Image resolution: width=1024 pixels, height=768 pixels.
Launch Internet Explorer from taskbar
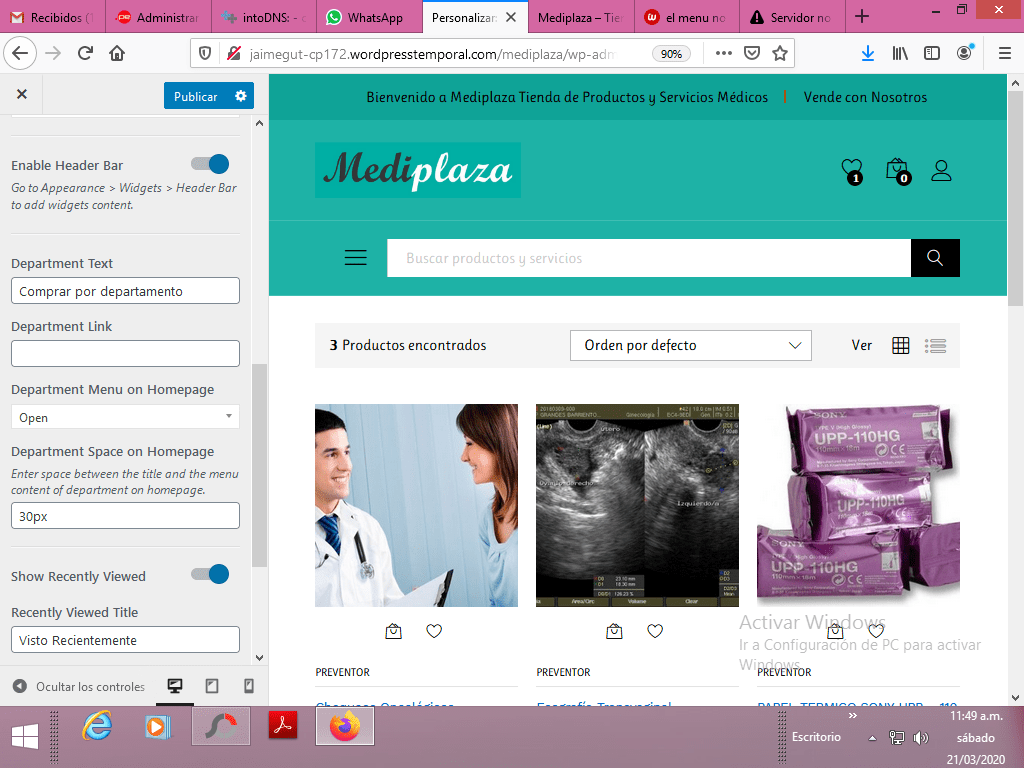[x=97, y=726]
